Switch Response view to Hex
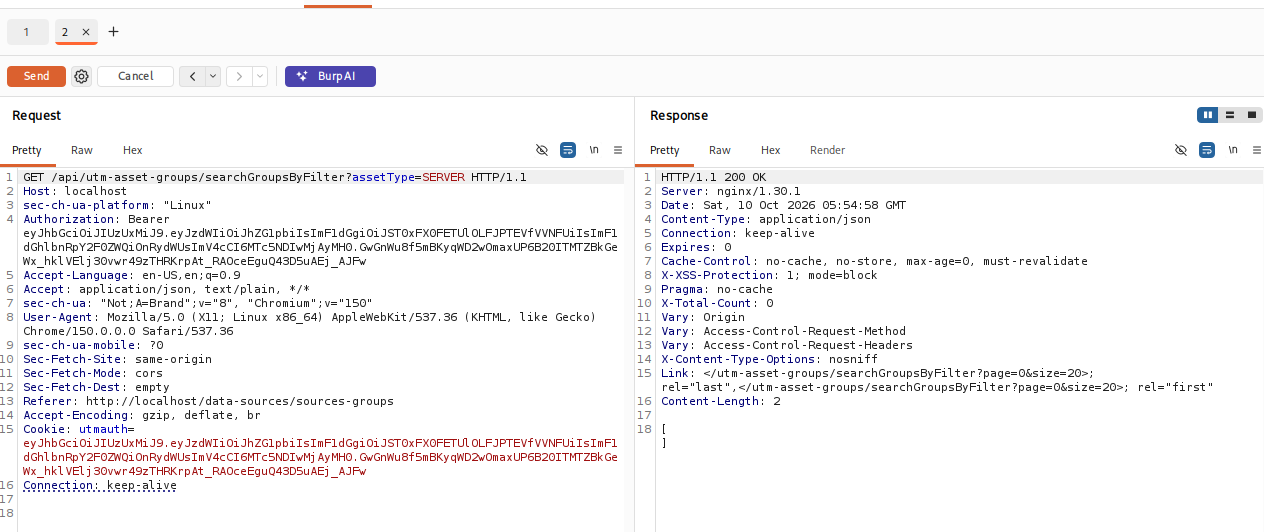 [771, 150]
